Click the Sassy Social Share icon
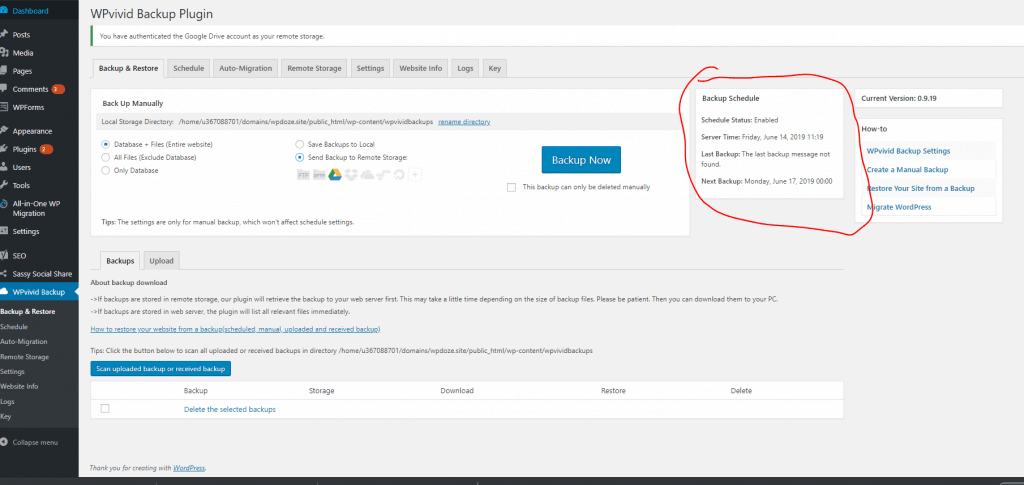Image resolution: width=1024 pixels, height=485 pixels. 5,274
